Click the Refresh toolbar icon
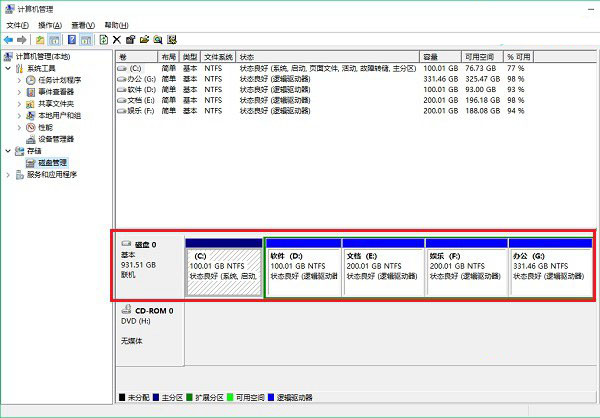This screenshot has width=600, height=418. click(103, 40)
